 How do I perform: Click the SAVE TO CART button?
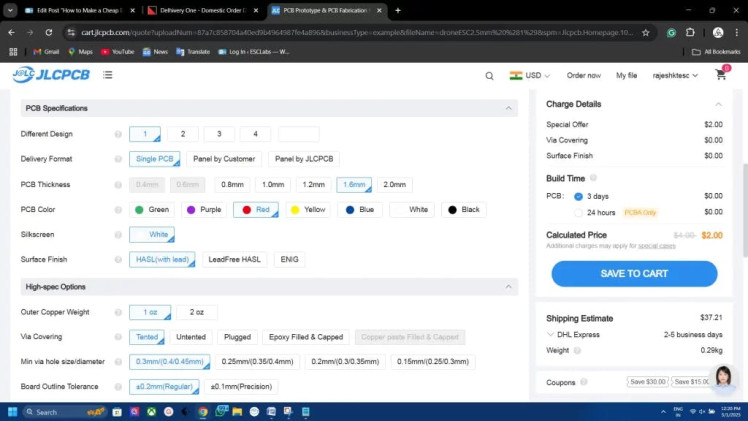[x=634, y=274]
